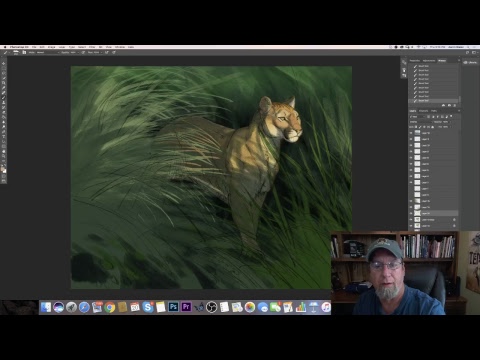Select the highlighted Brush Tool history state
Image resolution: width=480 pixels, height=360 pixels.
434,100
